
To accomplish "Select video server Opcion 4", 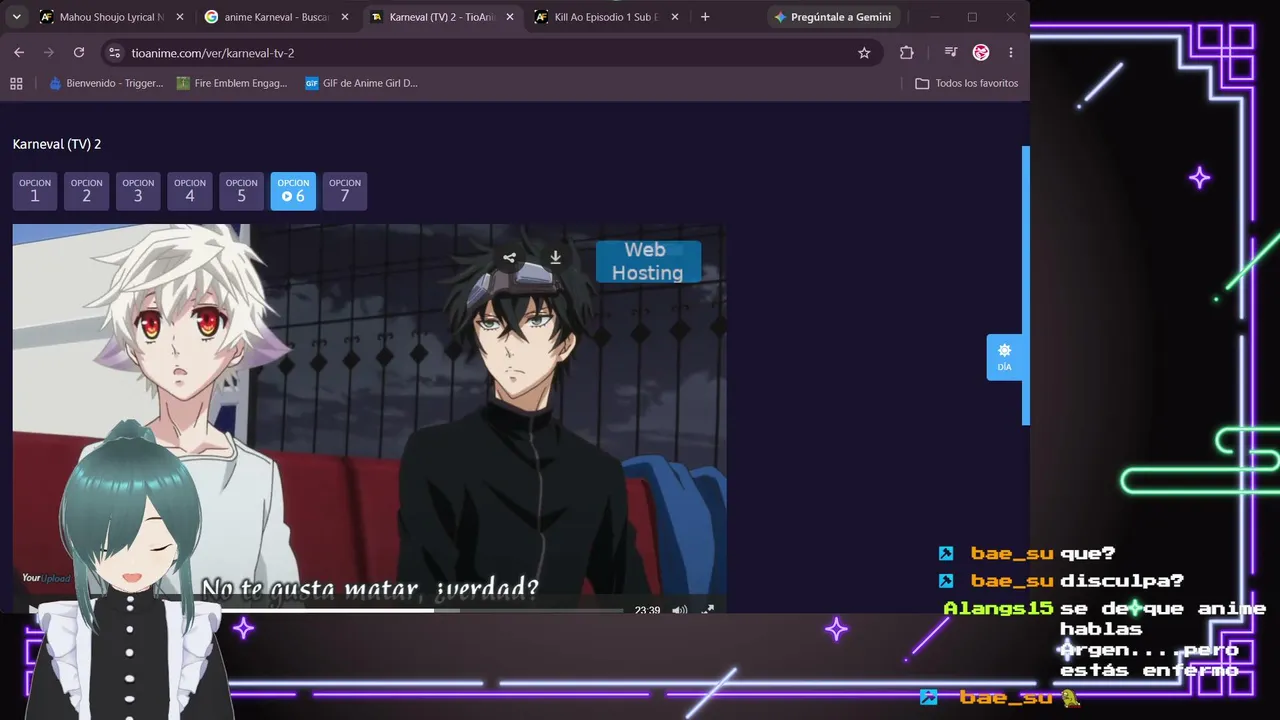I will pos(190,191).
